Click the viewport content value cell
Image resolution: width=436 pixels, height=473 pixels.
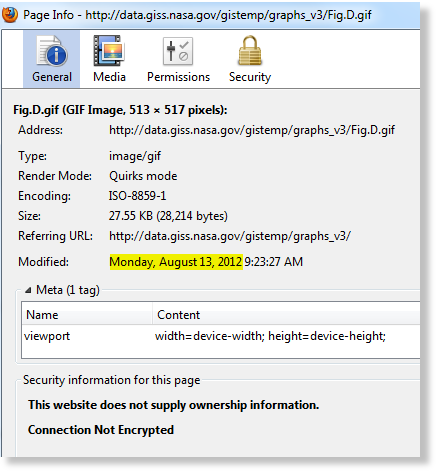pos(270,336)
